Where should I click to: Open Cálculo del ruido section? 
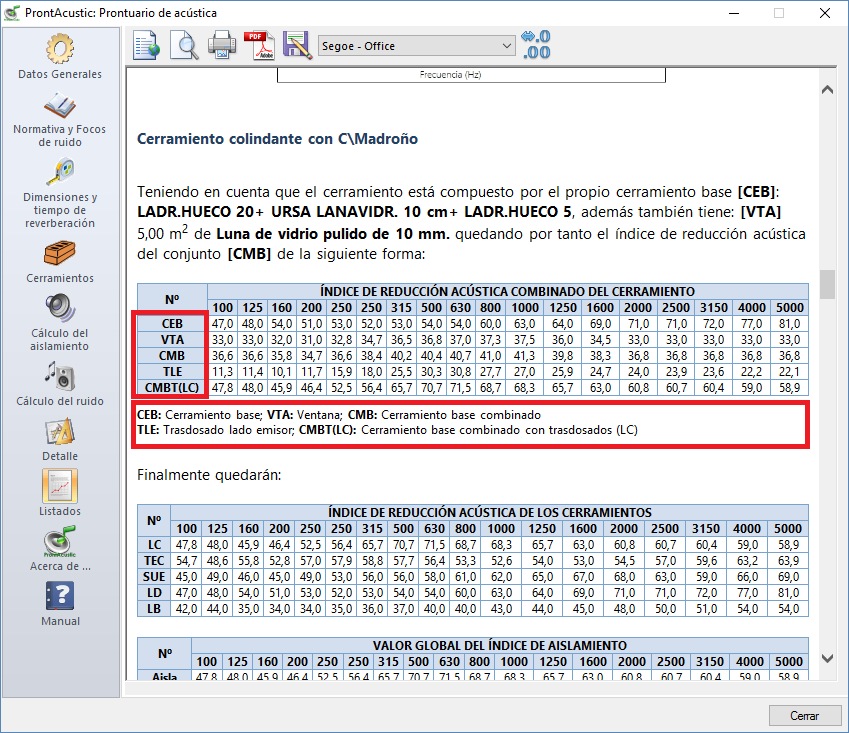(60, 384)
